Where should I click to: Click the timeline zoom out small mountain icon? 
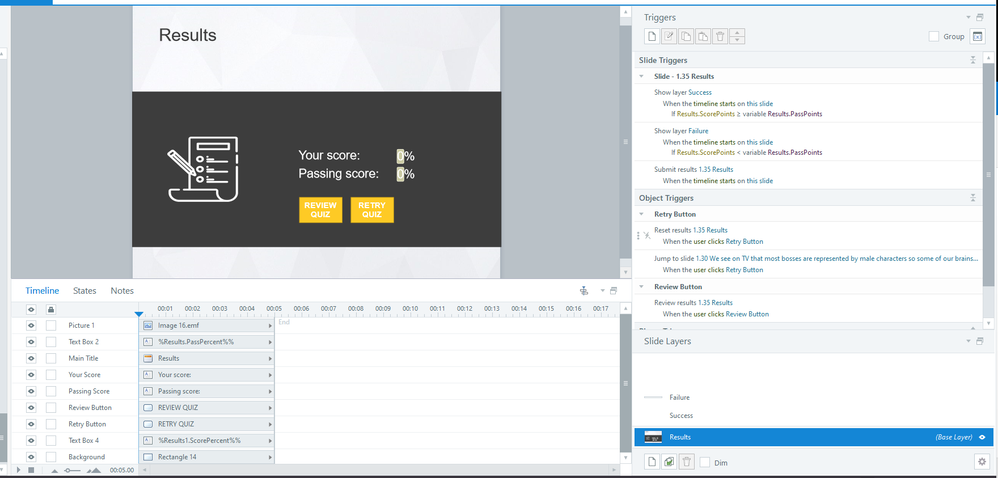54,471
